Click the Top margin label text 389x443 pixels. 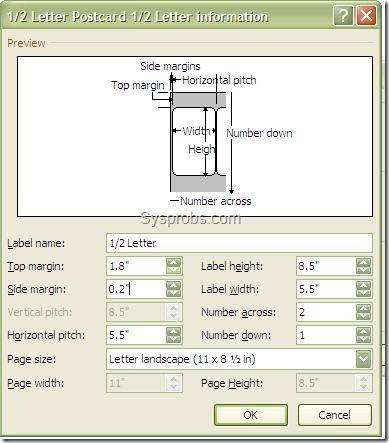(x=36, y=266)
